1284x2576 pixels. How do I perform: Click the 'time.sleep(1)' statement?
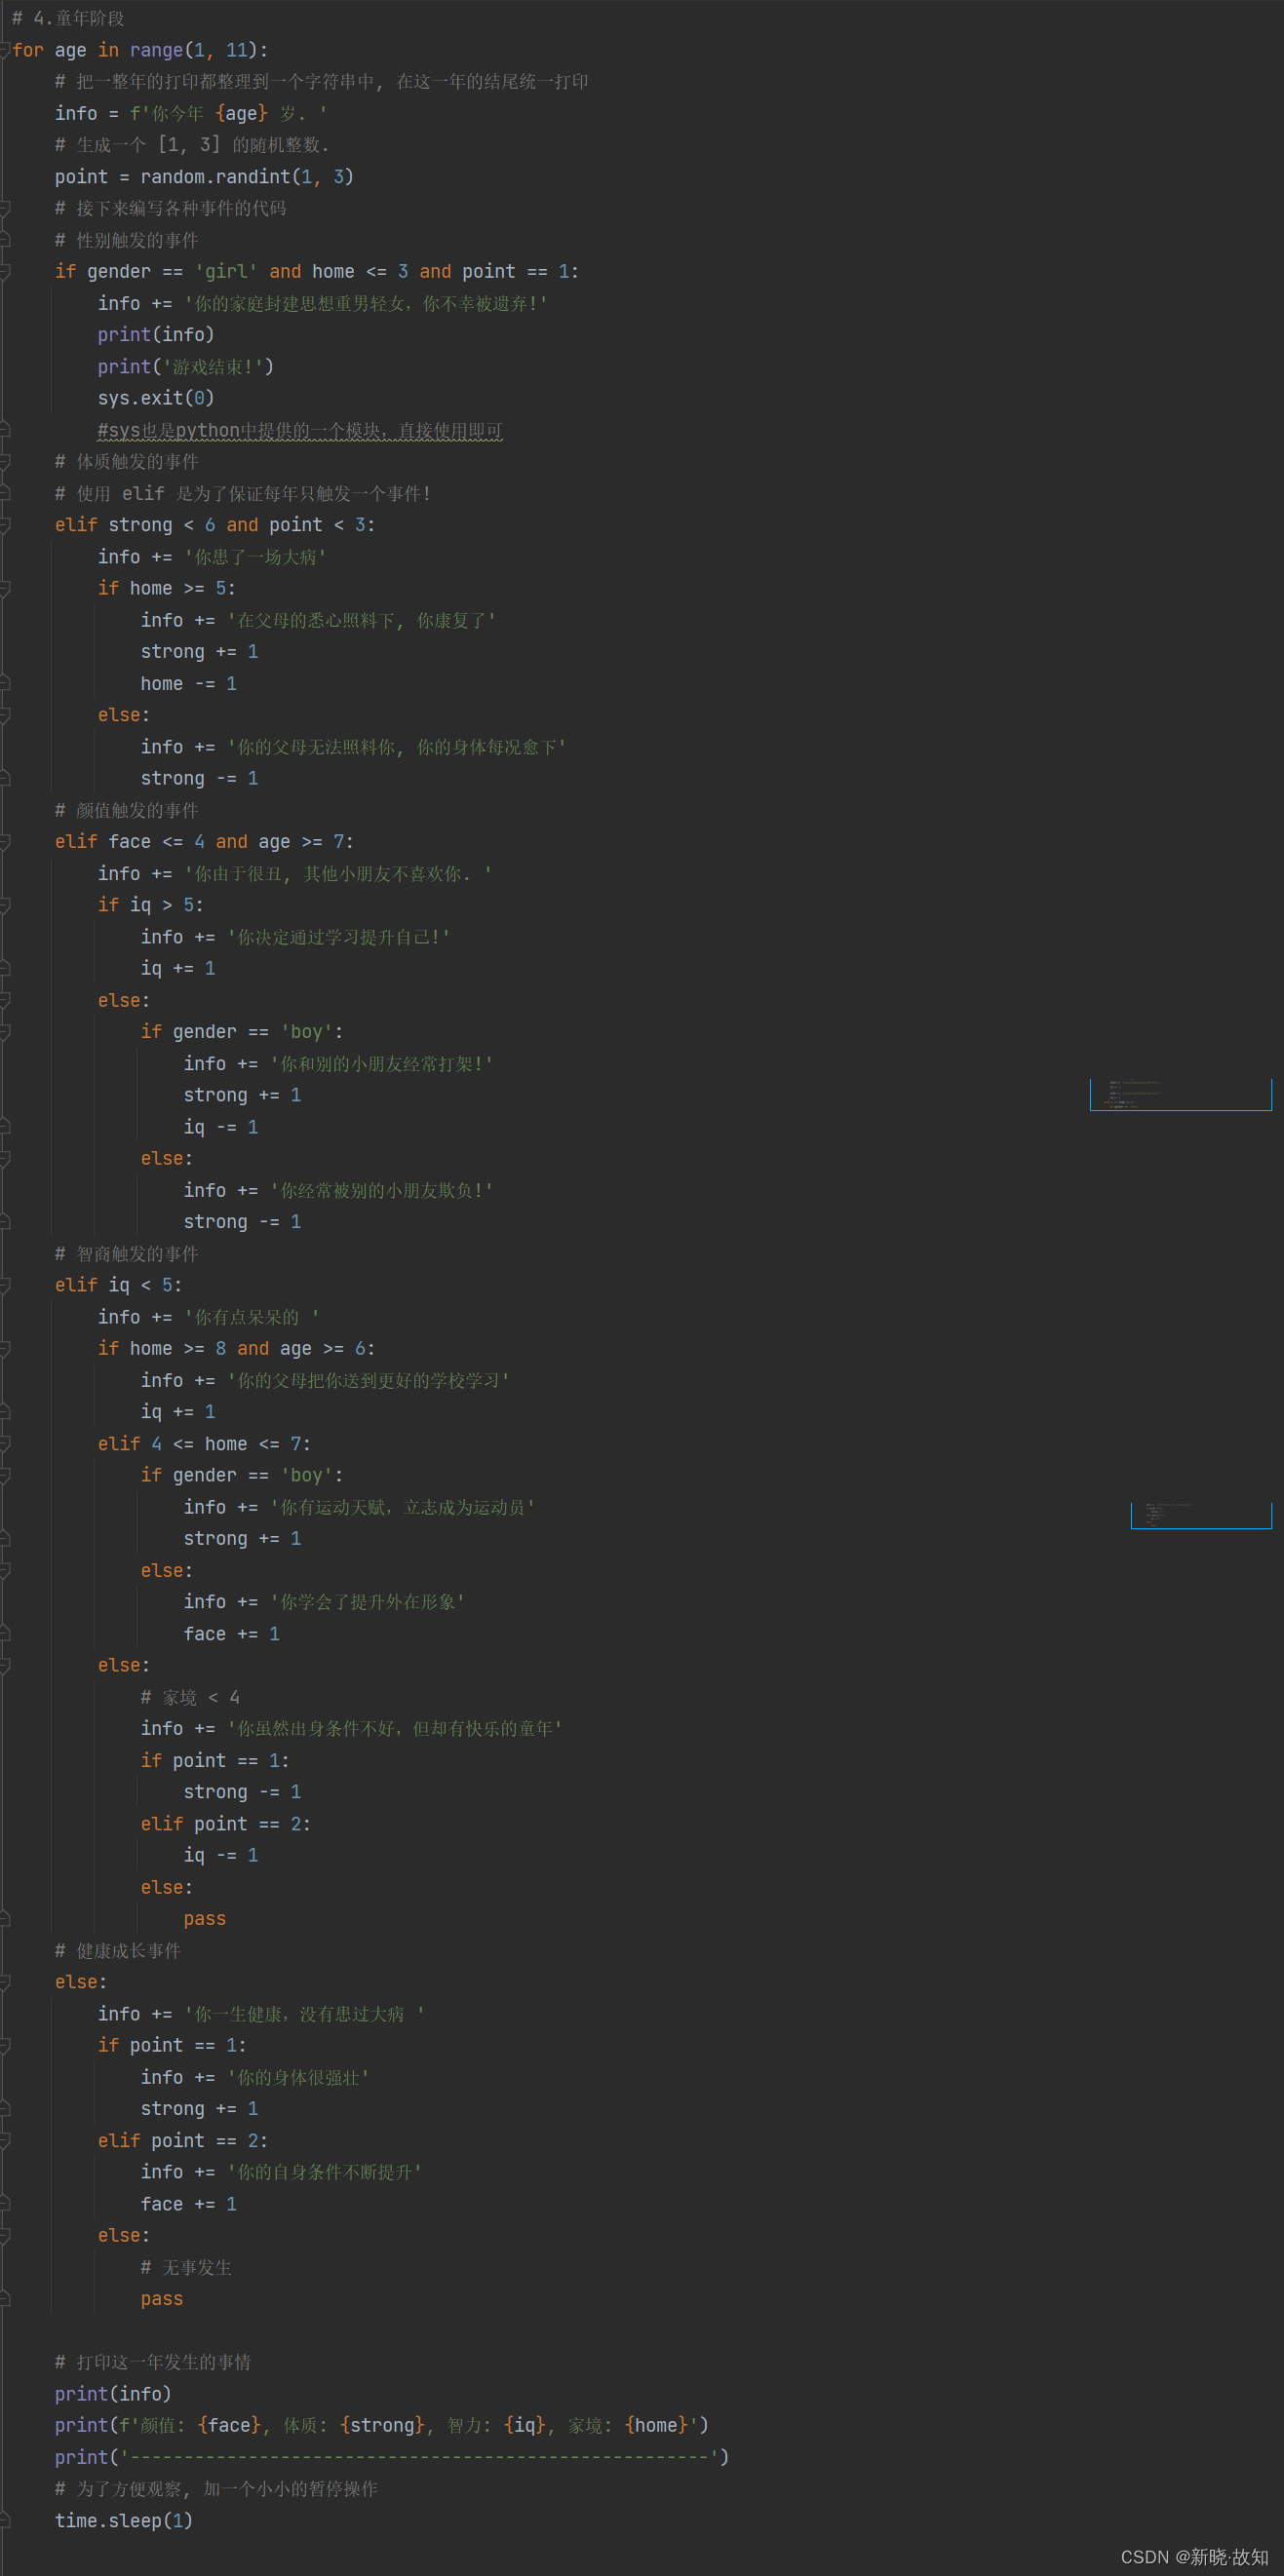tap(124, 2520)
